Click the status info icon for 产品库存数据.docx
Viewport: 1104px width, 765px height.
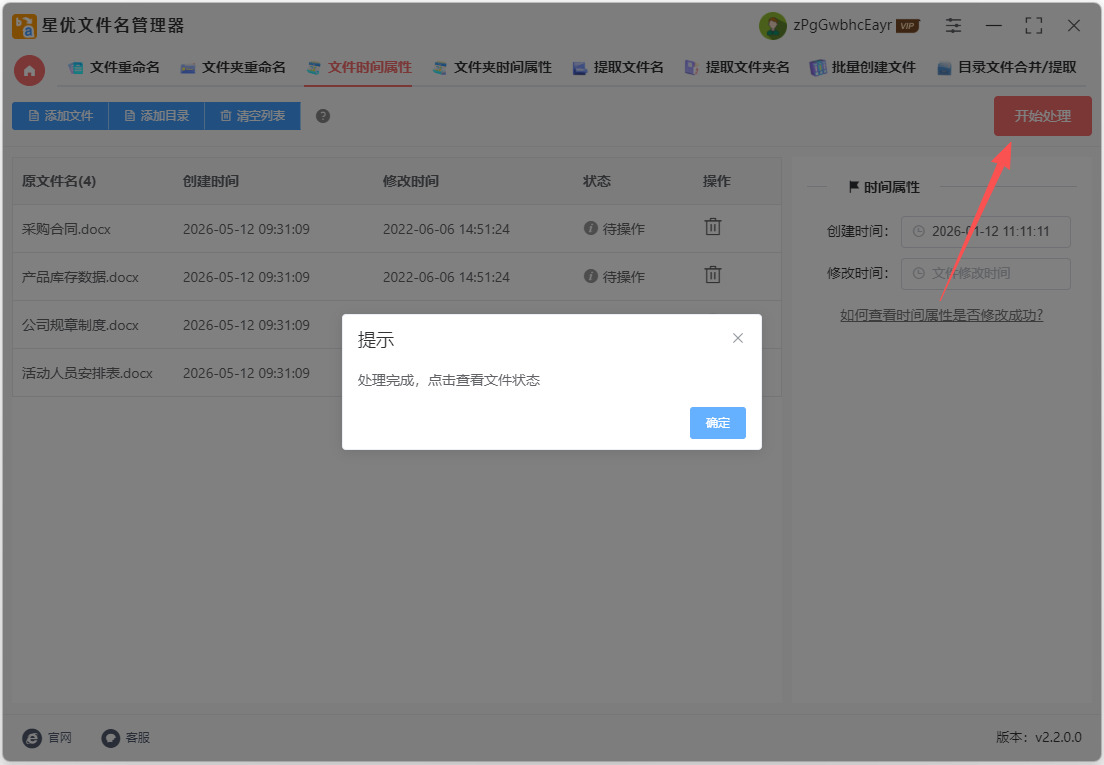(591, 276)
